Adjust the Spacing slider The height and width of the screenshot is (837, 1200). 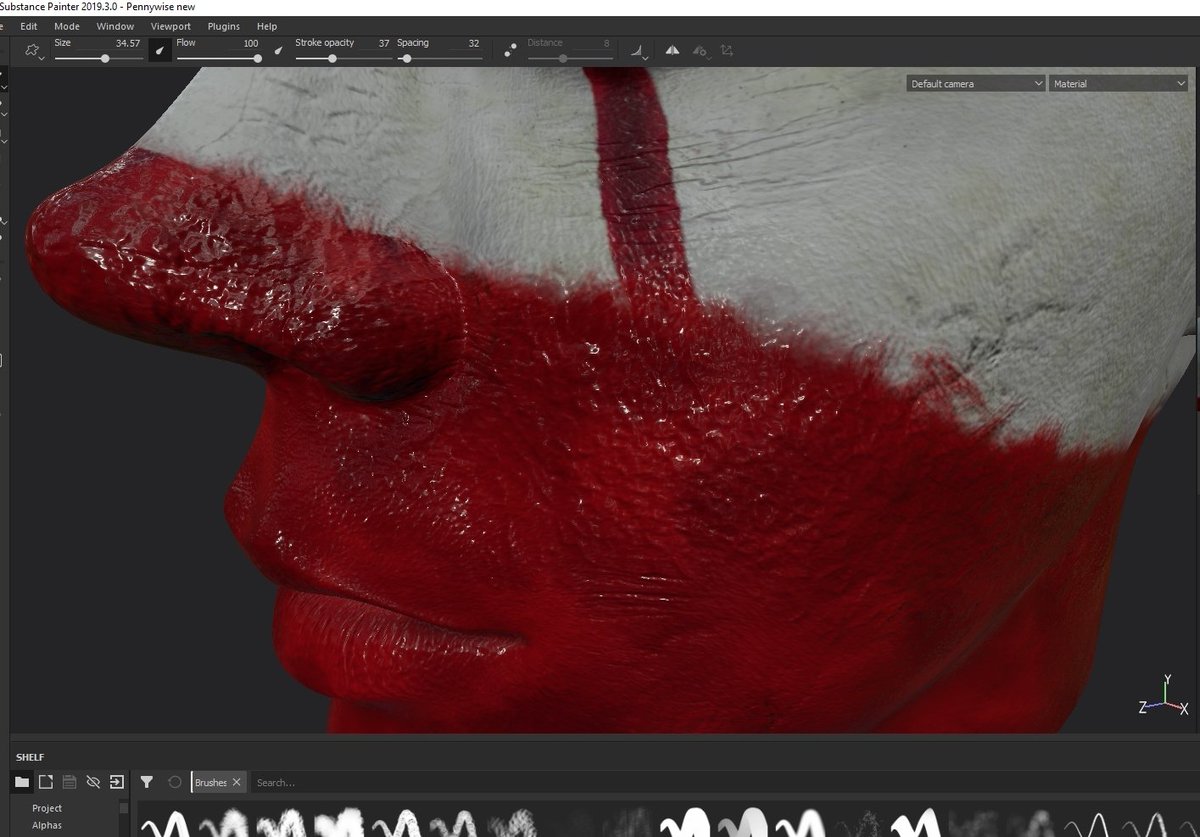point(439,59)
